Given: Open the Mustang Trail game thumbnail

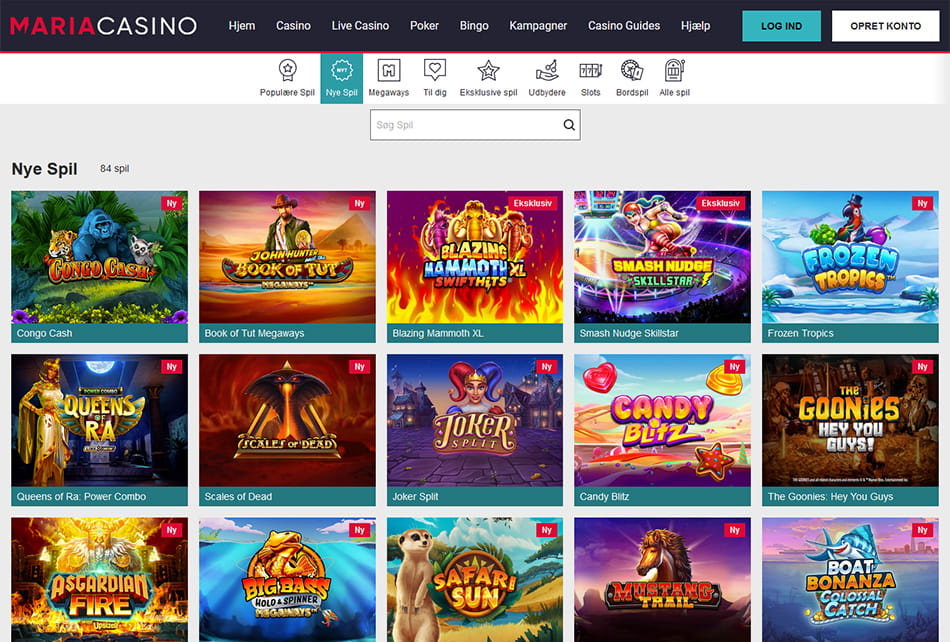Looking at the screenshot, I should (662, 580).
